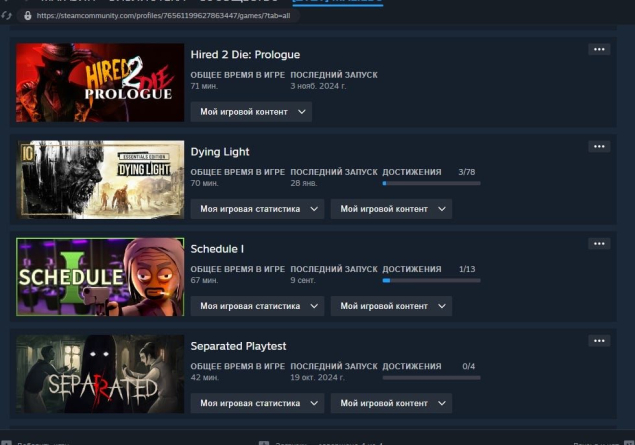
Task: Open the three-dot options for Separated Playtest
Action: coord(599,341)
